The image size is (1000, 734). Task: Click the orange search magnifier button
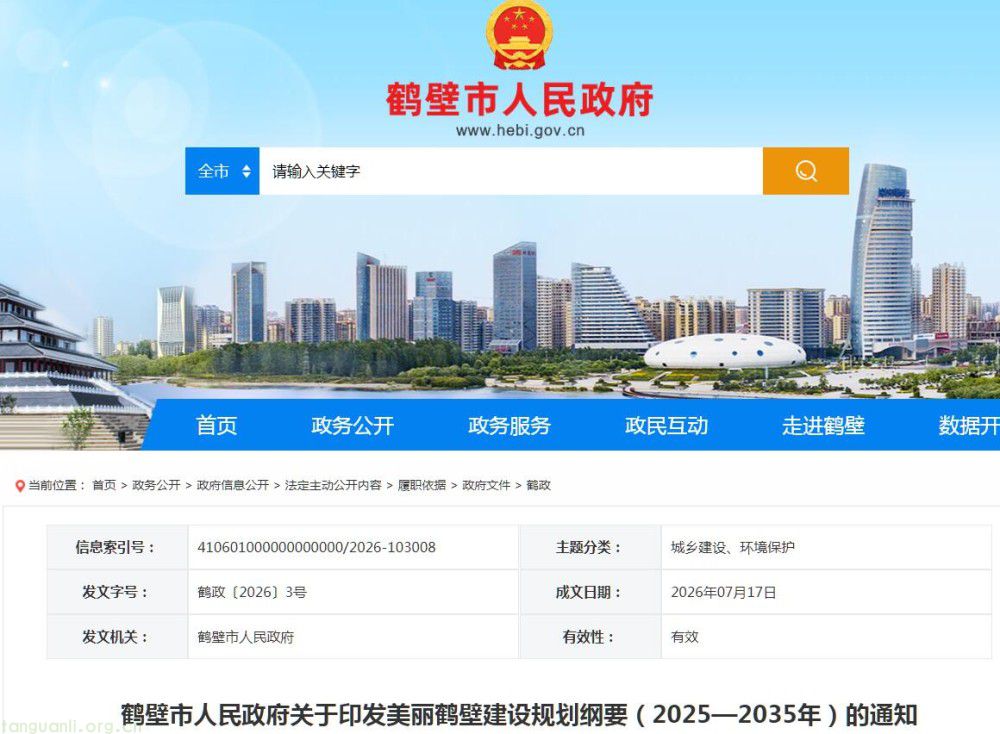(805, 171)
